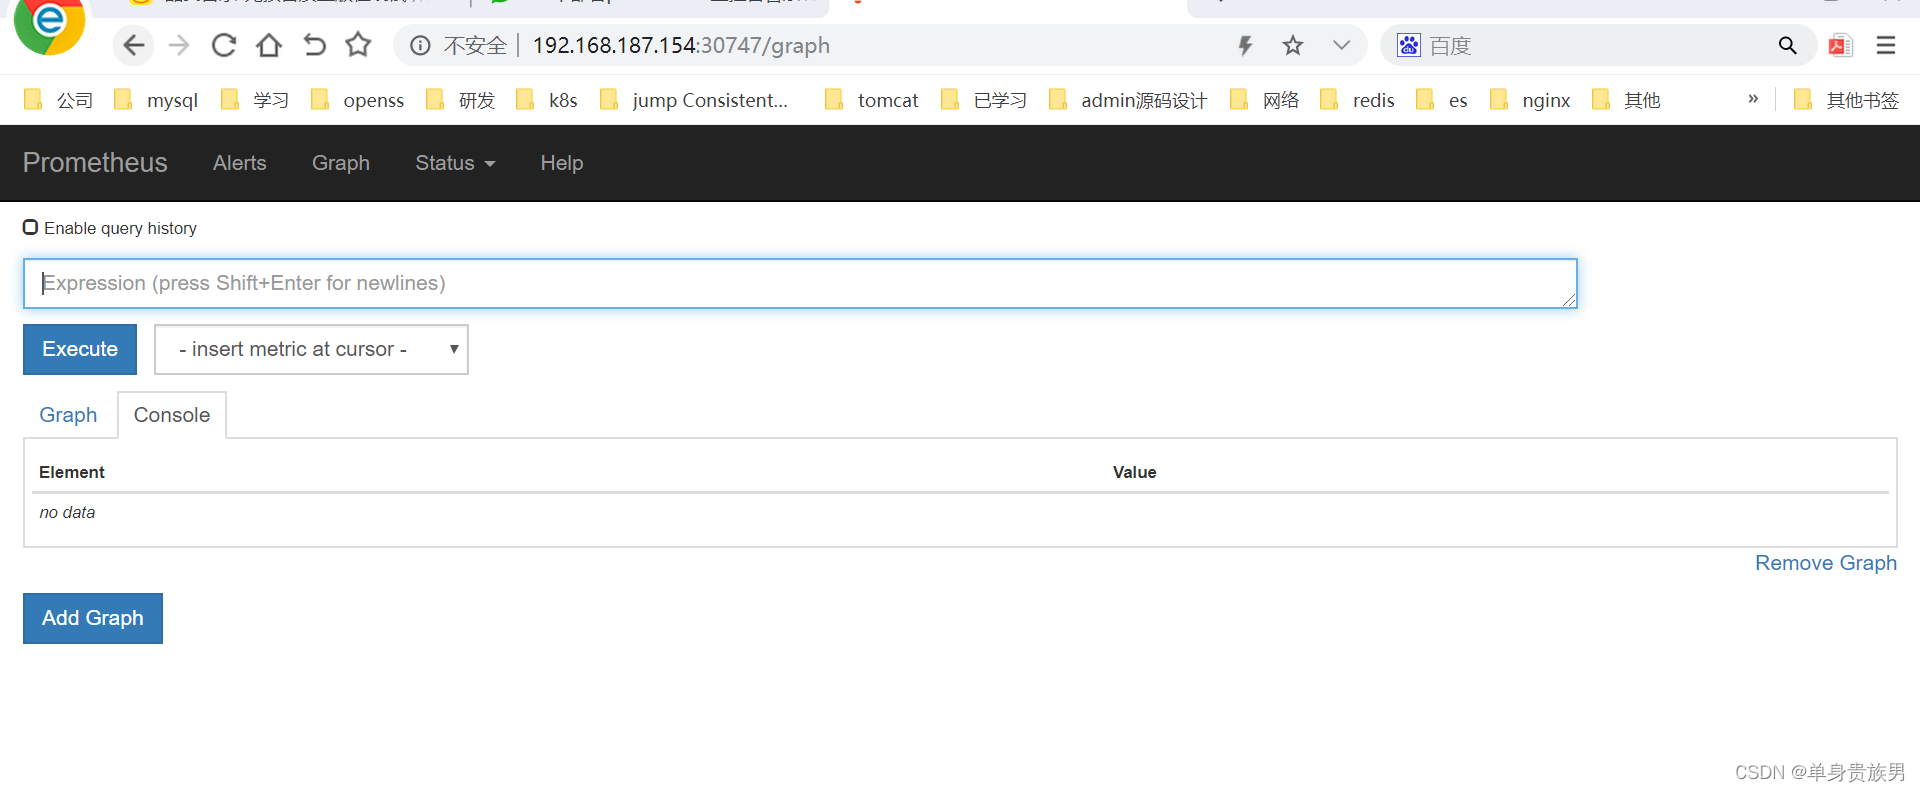Click the Element column header
The height and width of the screenshot is (792, 1920).
pyautogui.click(x=72, y=472)
